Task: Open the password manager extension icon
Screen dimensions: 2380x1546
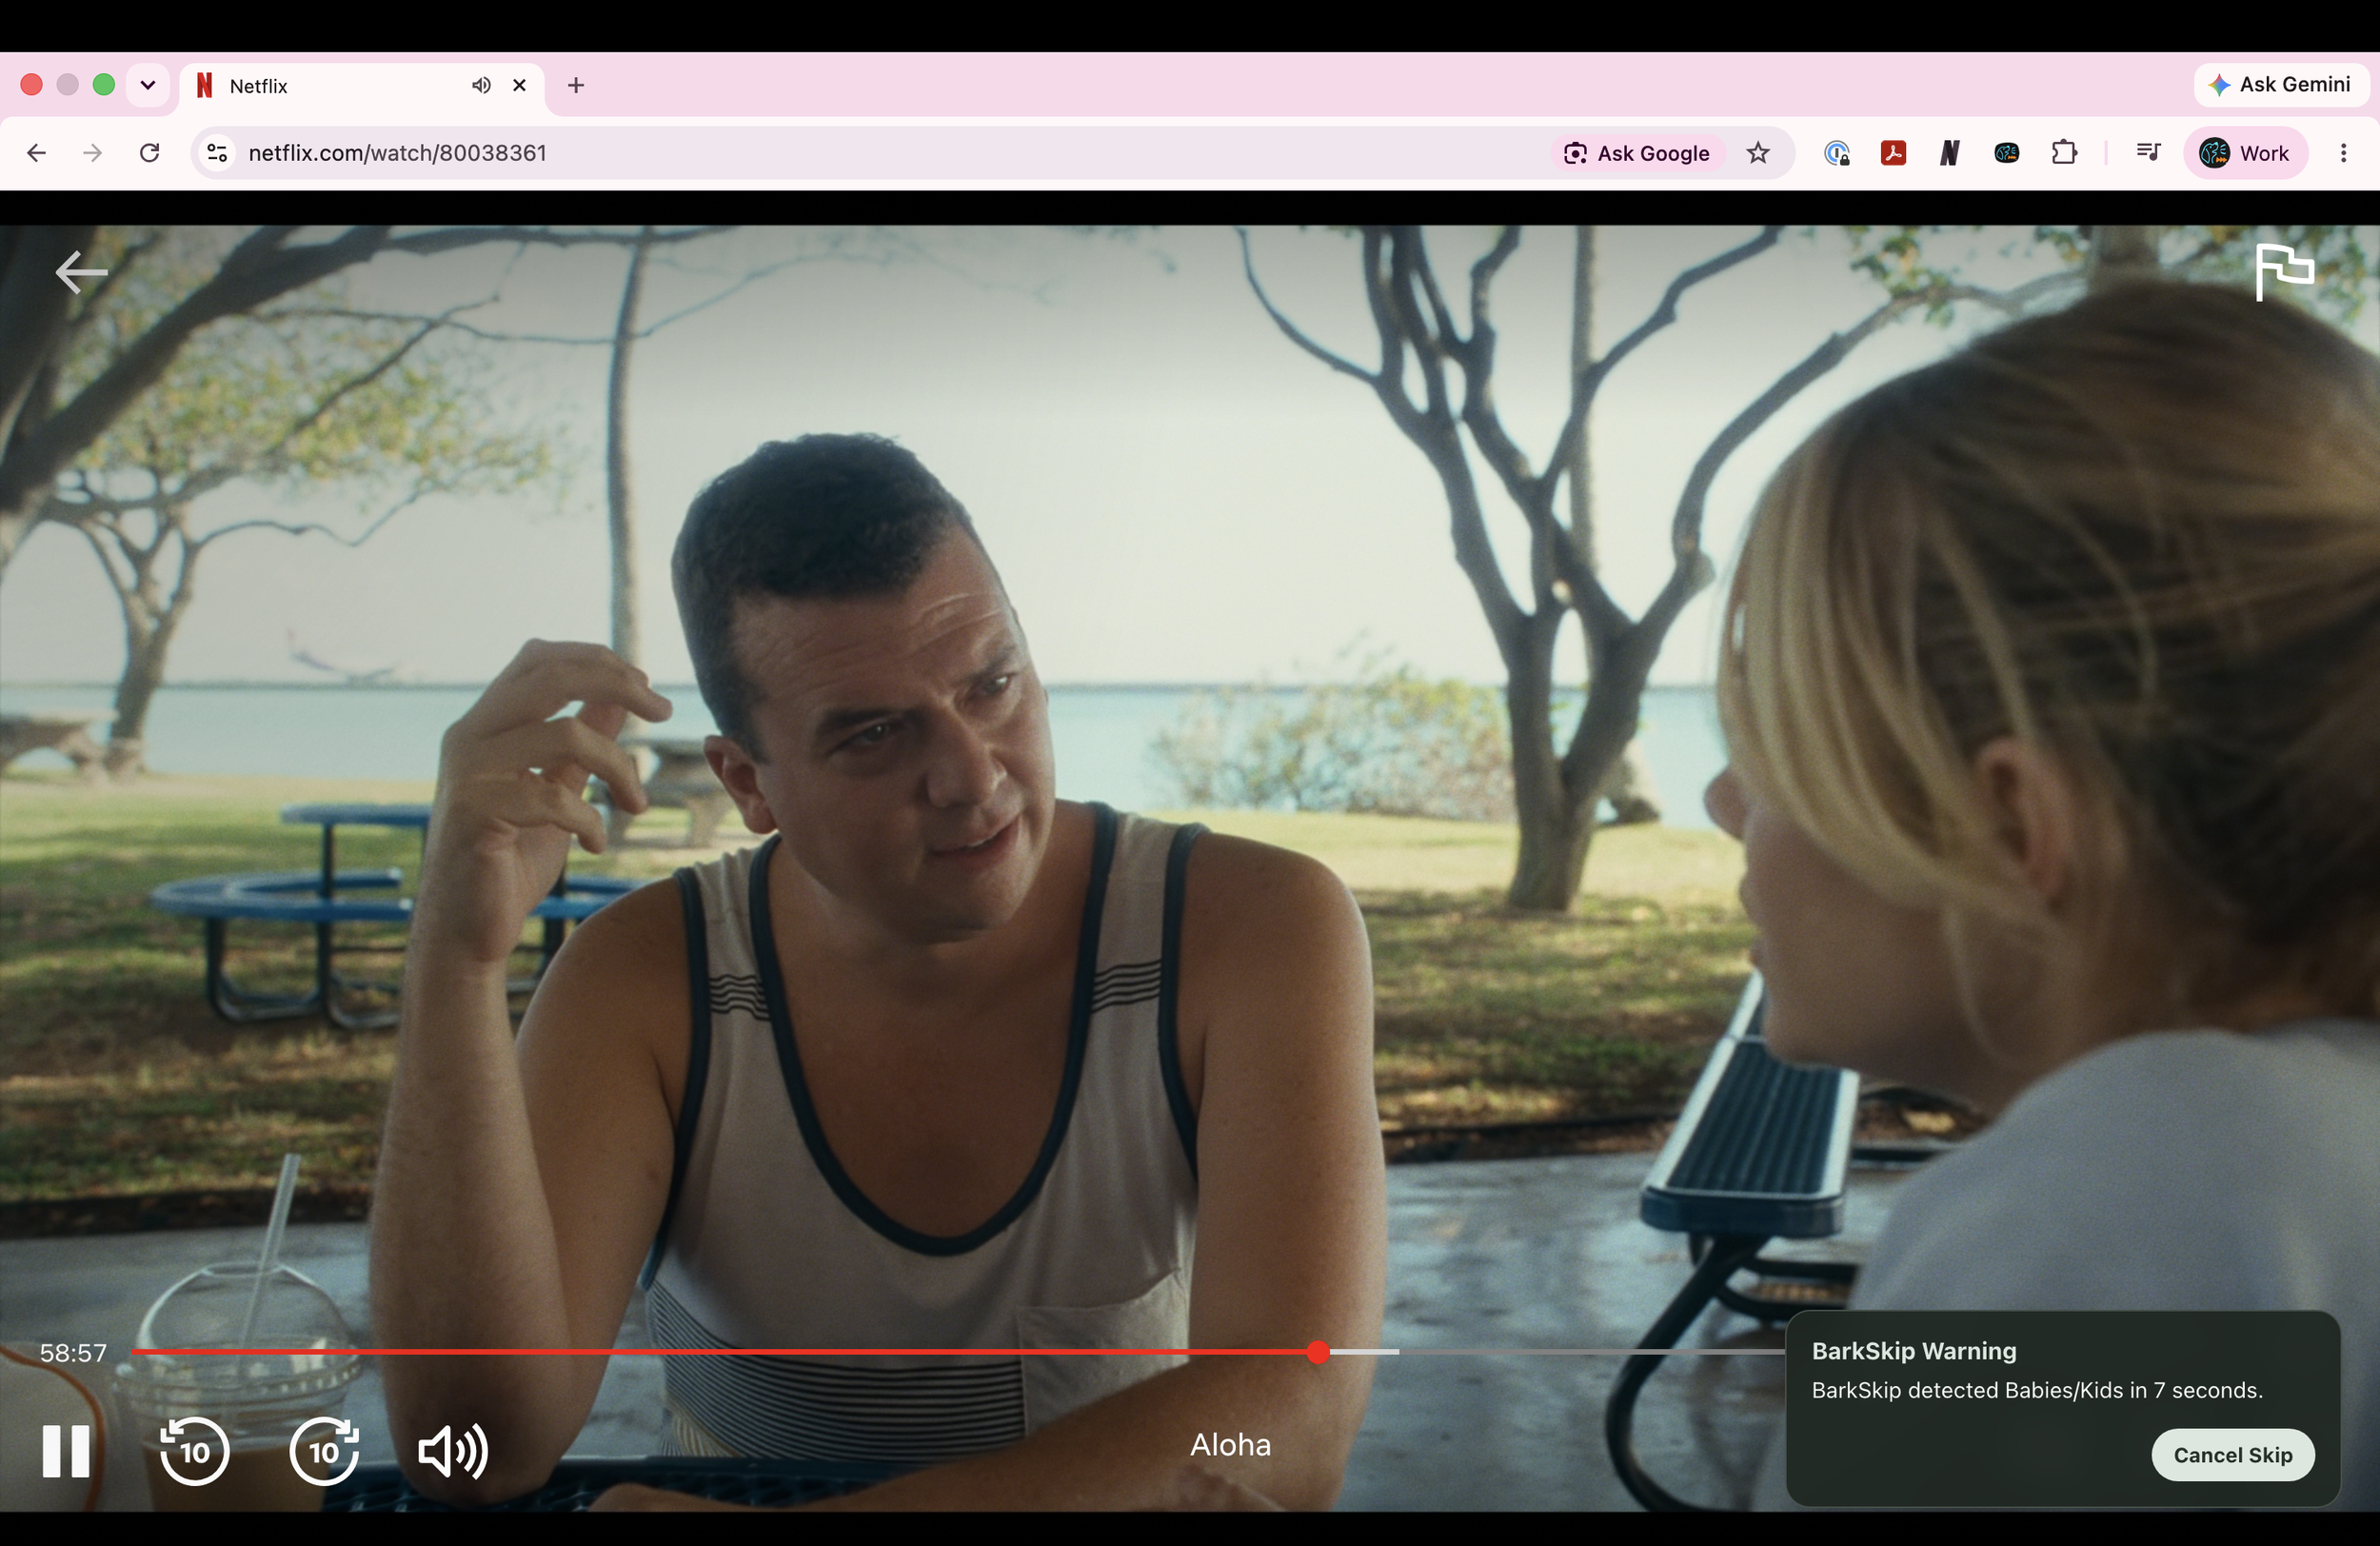Action: coord(1836,153)
